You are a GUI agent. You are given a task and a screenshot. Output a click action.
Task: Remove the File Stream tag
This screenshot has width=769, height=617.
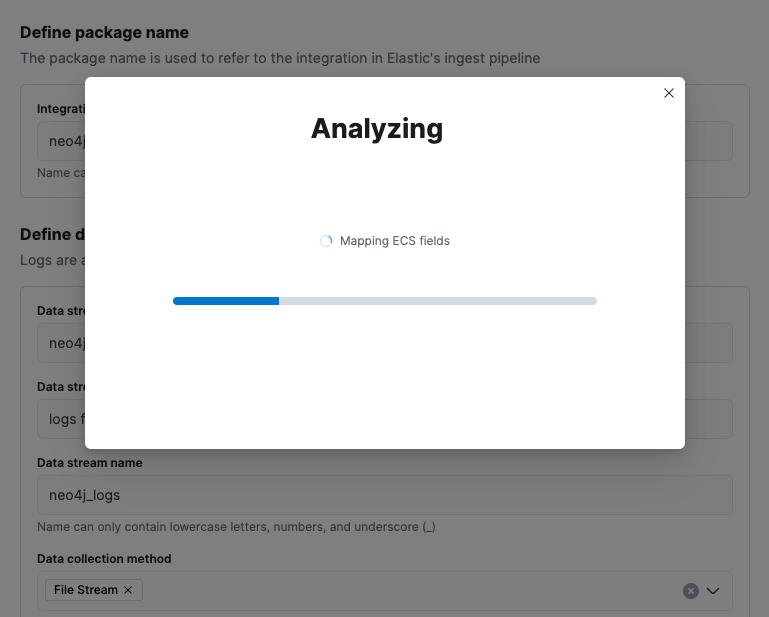[128, 590]
